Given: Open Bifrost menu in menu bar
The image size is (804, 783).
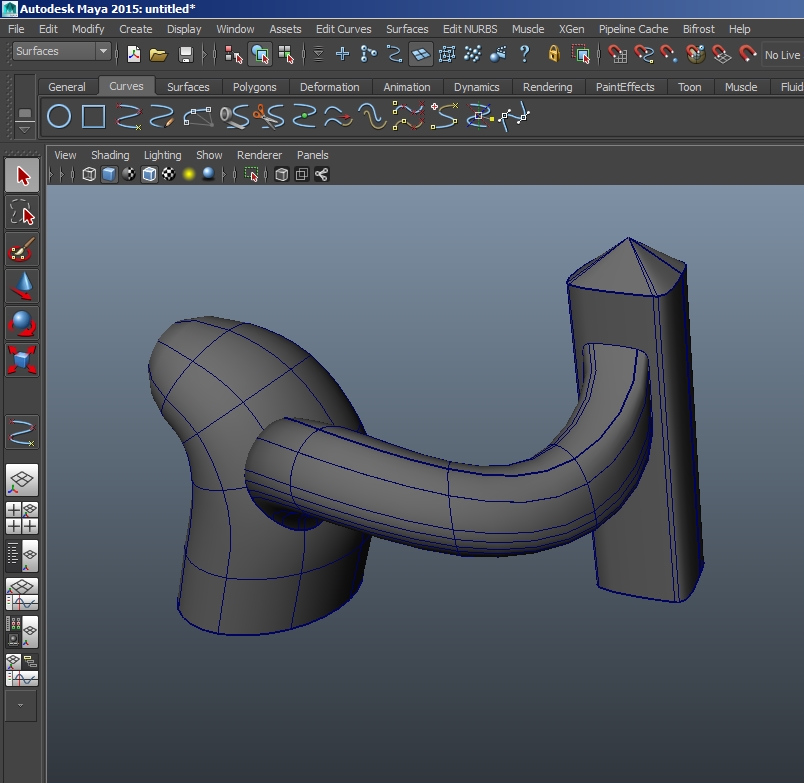Looking at the screenshot, I should click(x=698, y=29).
